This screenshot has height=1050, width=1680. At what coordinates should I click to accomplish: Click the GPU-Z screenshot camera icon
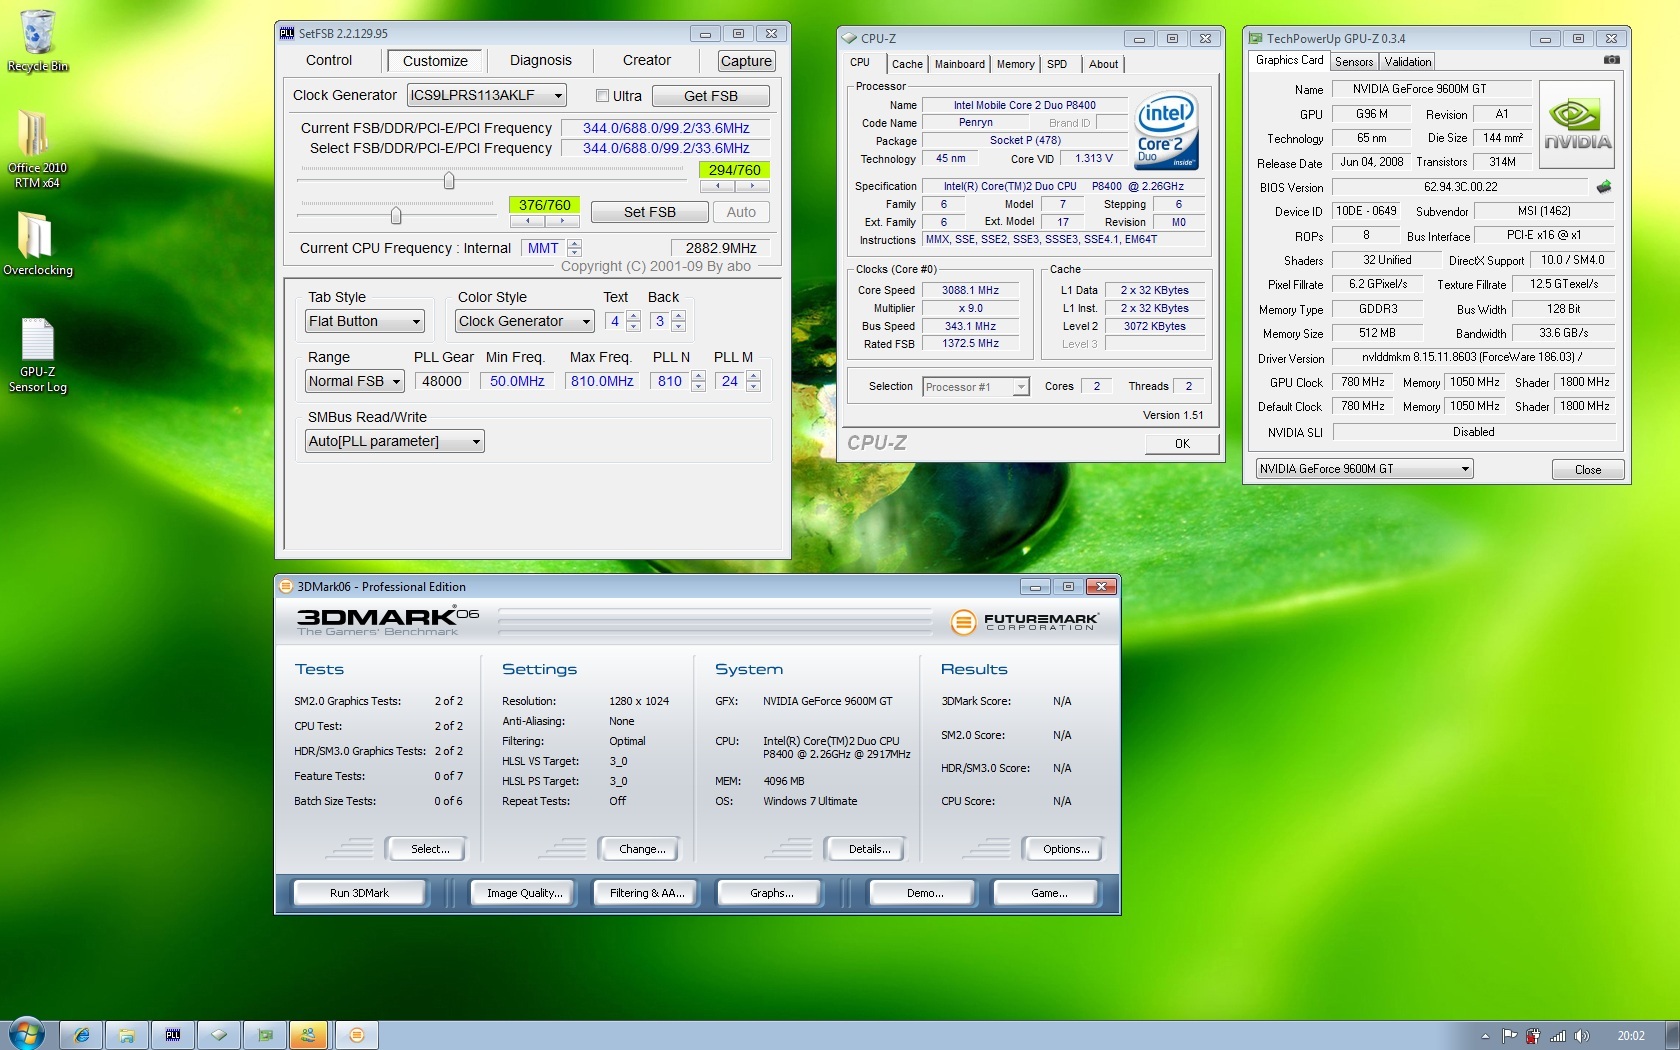(x=1611, y=60)
